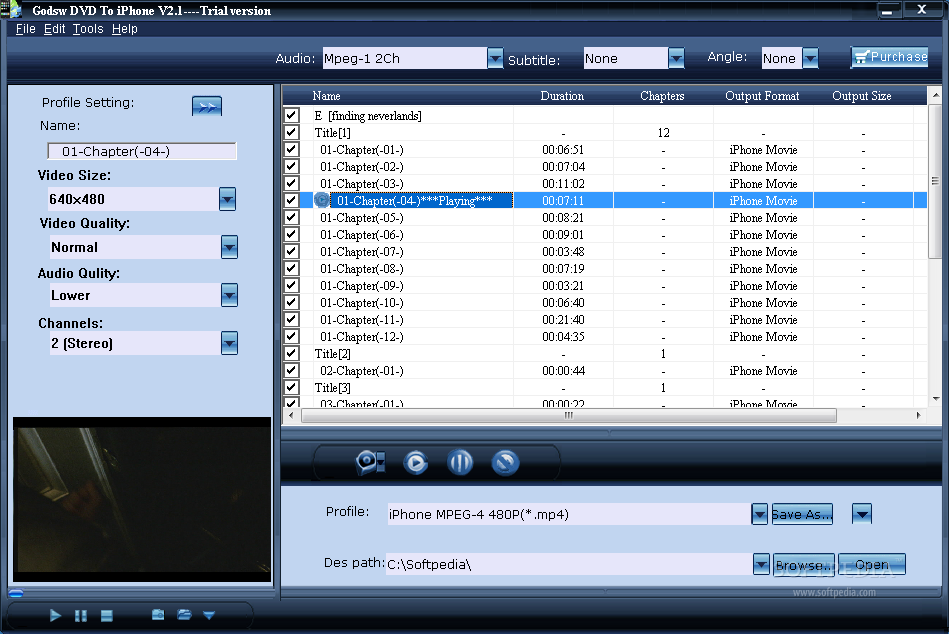The width and height of the screenshot is (949, 634).
Task: Uncheck the 01-Chapter(-11-) checkbox
Action: tap(292, 319)
